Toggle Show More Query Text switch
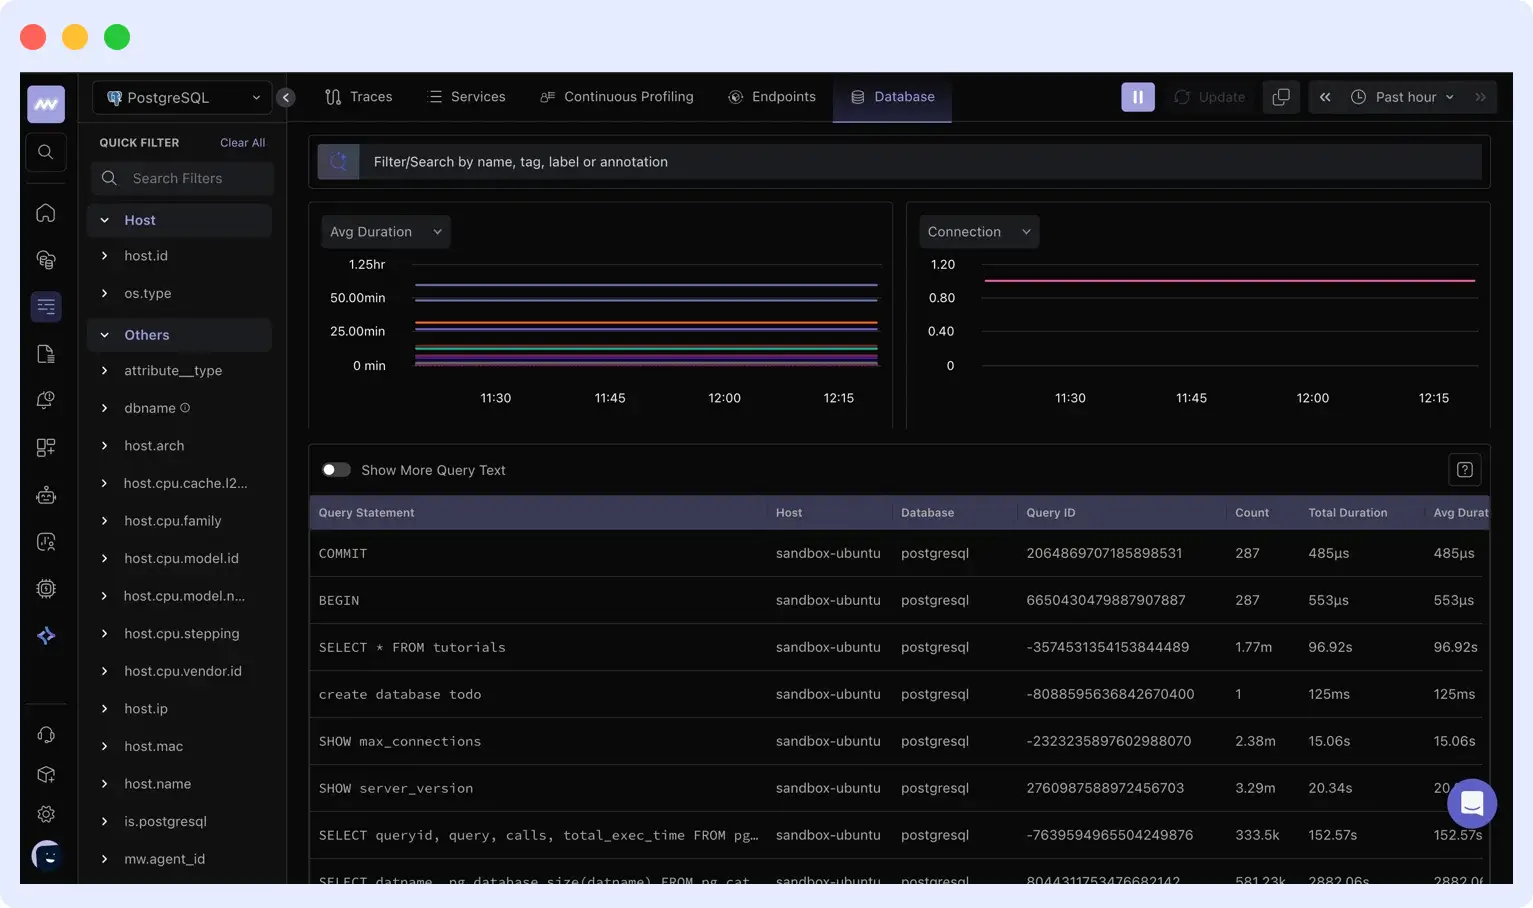Screen dimensions: 1533x908 pos(336,470)
